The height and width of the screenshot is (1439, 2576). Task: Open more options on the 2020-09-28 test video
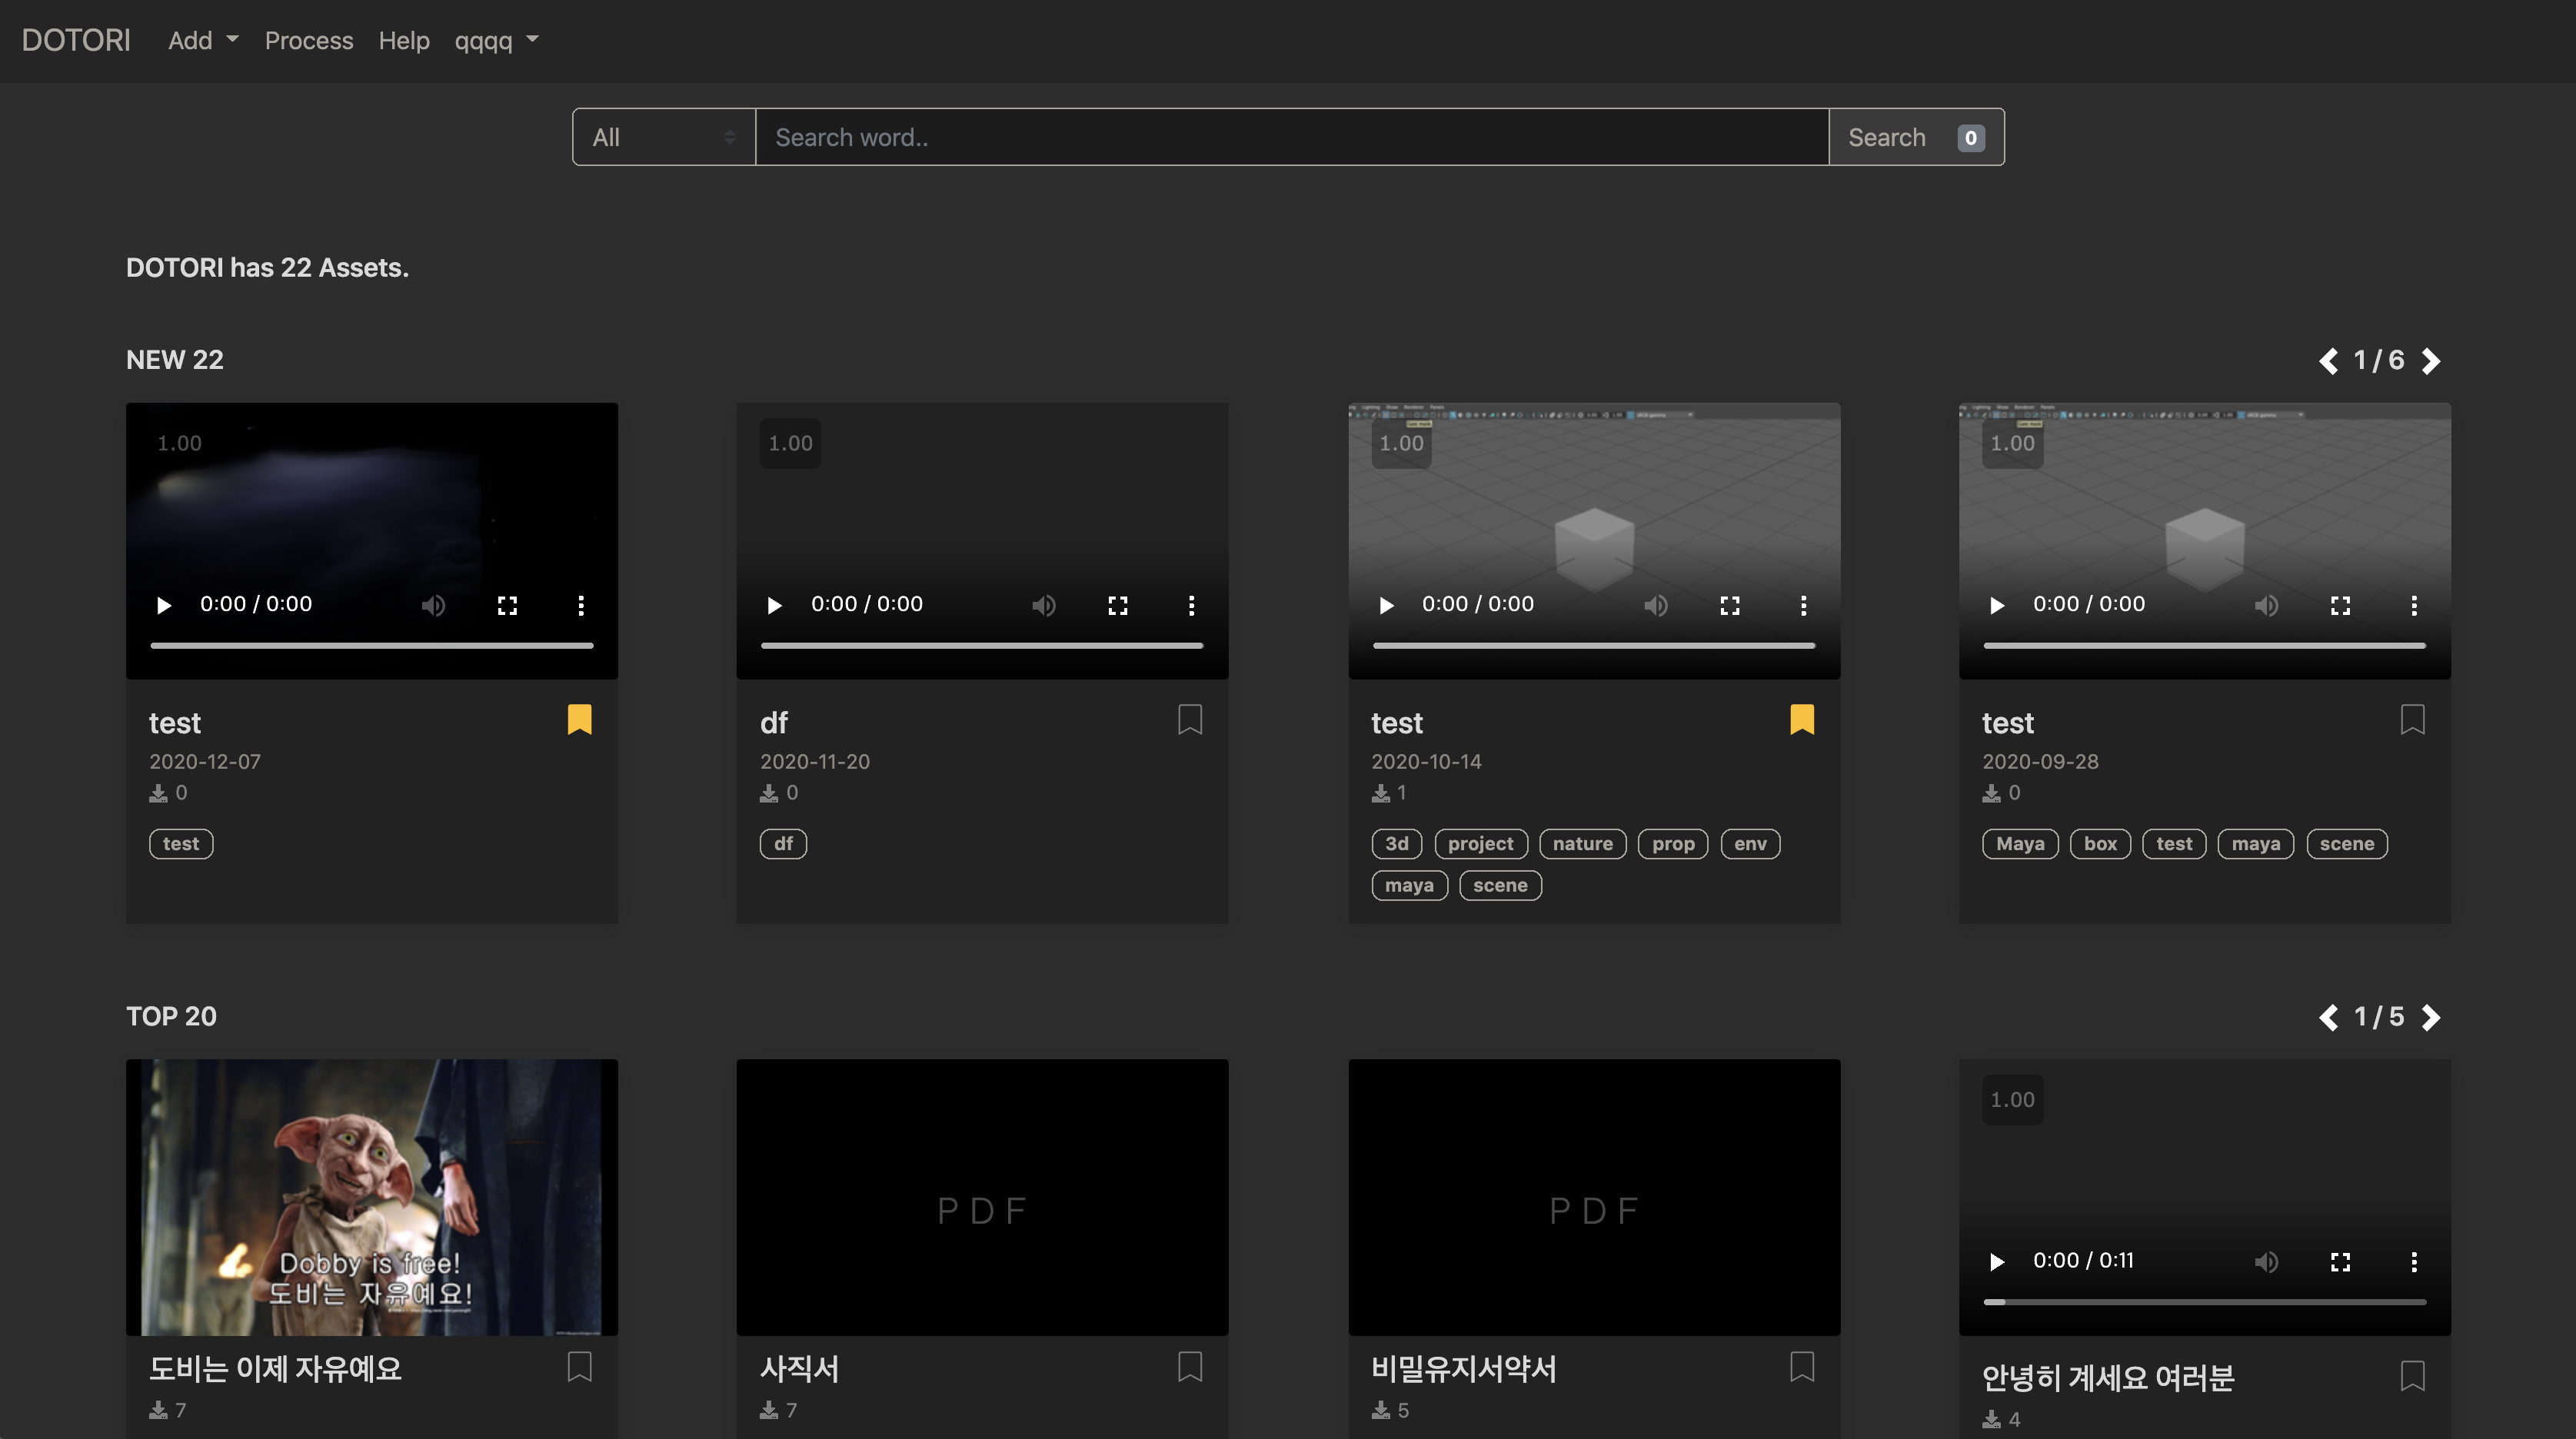click(x=2414, y=605)
